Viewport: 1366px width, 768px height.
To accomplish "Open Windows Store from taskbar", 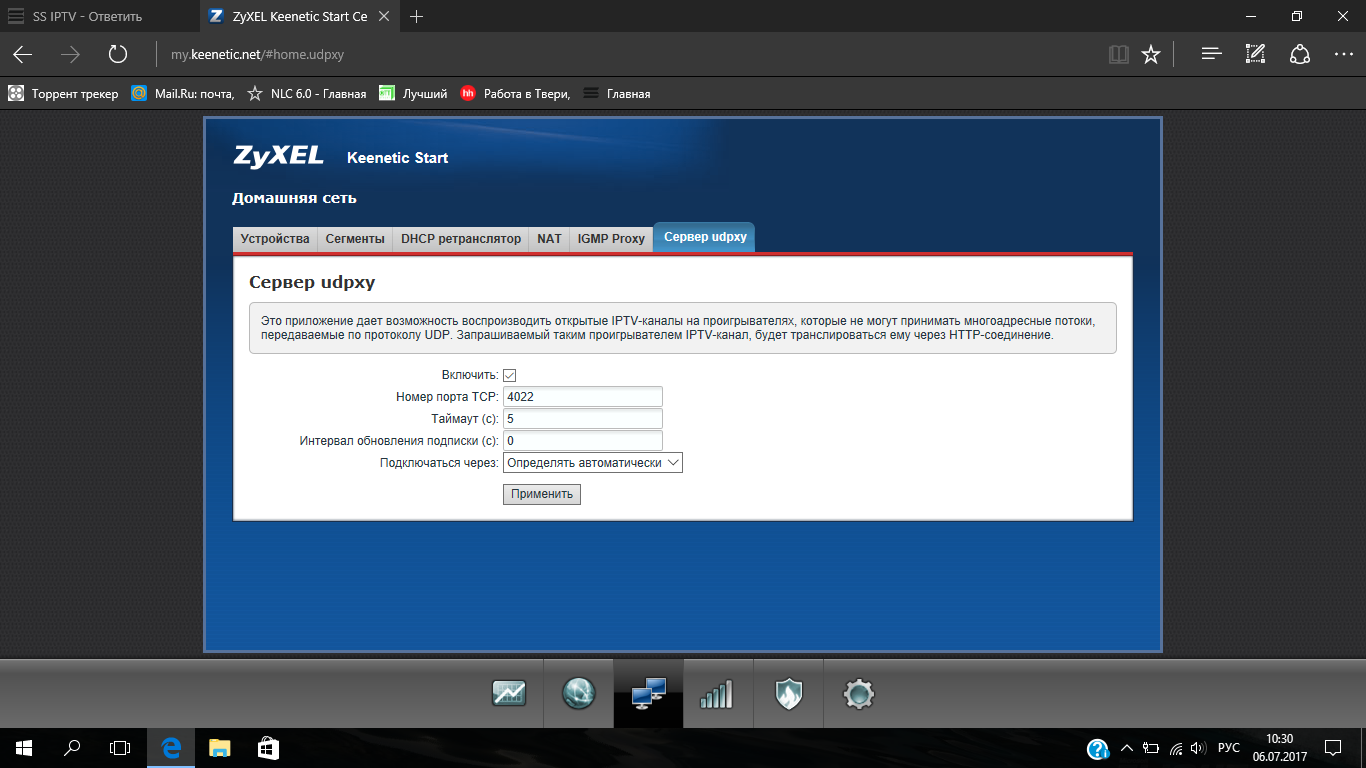I will click(267, 748).
